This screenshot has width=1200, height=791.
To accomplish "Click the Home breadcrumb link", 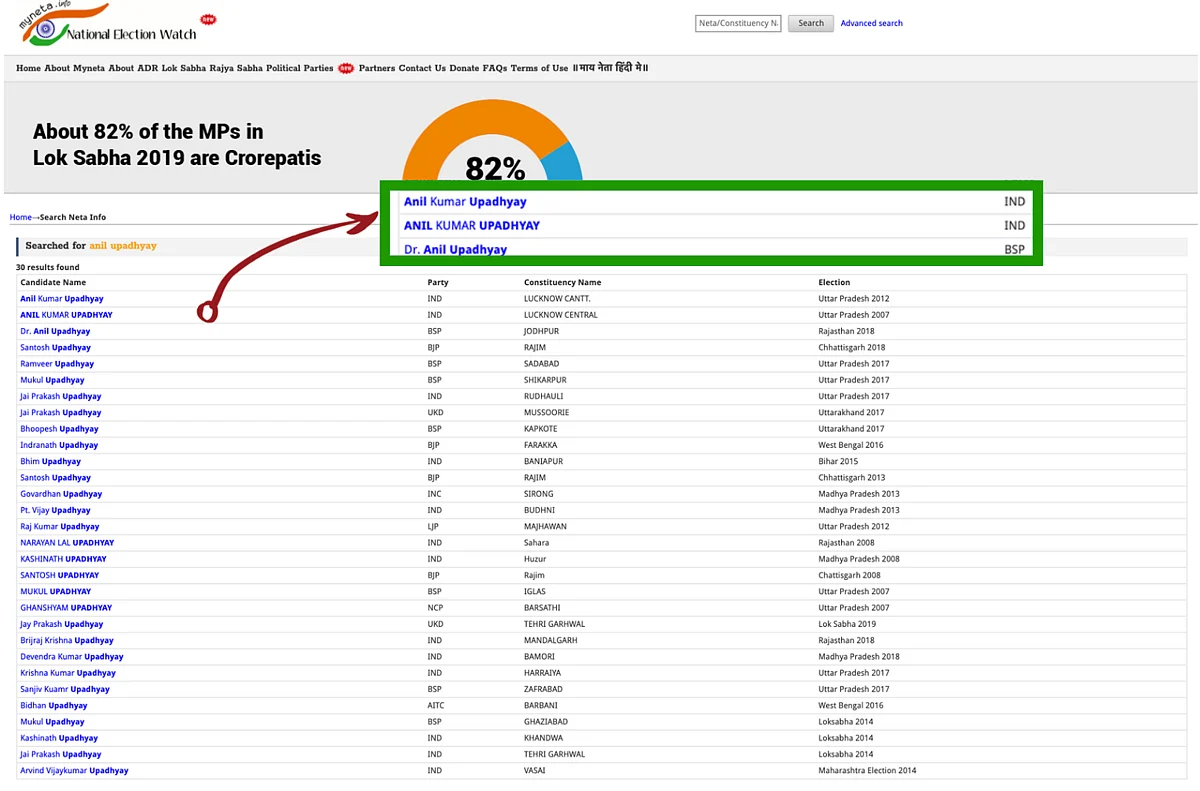I will coord(21,217).
